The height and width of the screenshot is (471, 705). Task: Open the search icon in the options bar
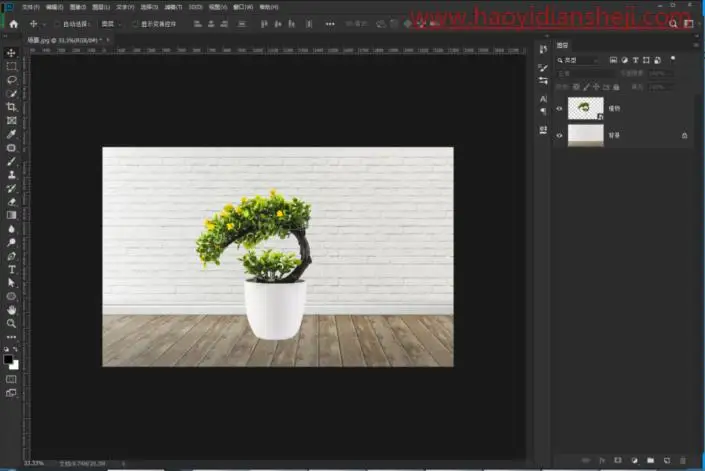click(x=673, y=24)
